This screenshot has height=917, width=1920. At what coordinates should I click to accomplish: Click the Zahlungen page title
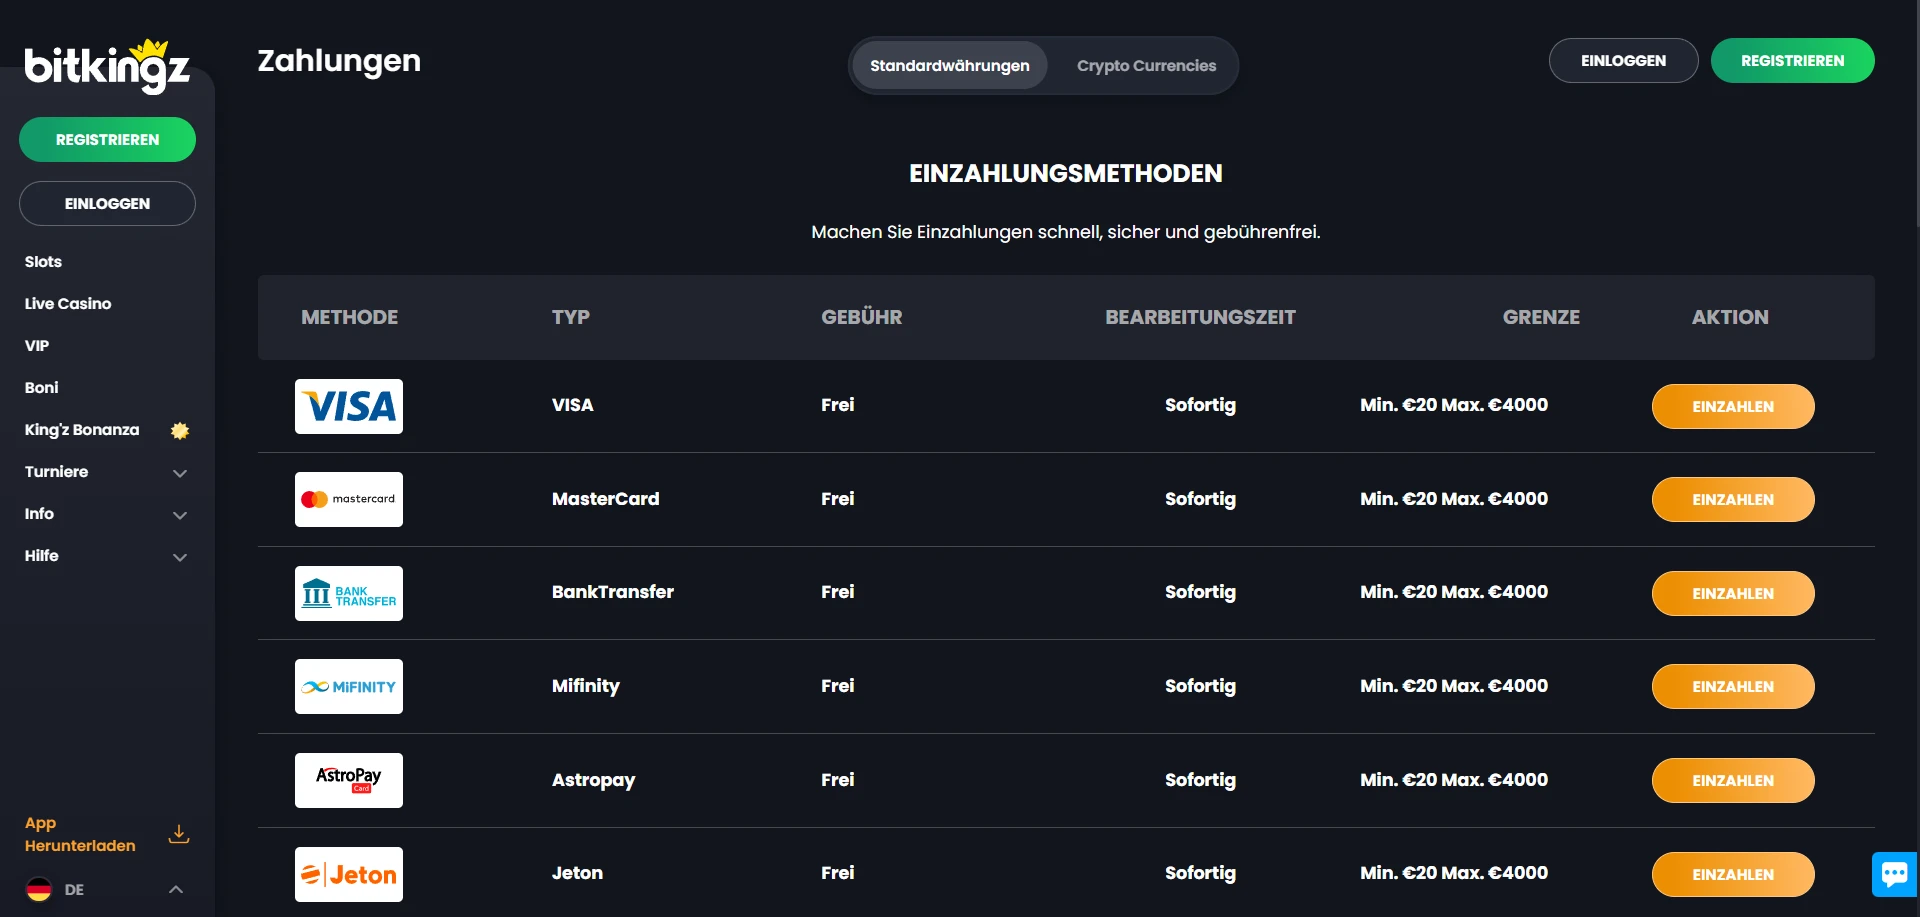coord(339,61)
